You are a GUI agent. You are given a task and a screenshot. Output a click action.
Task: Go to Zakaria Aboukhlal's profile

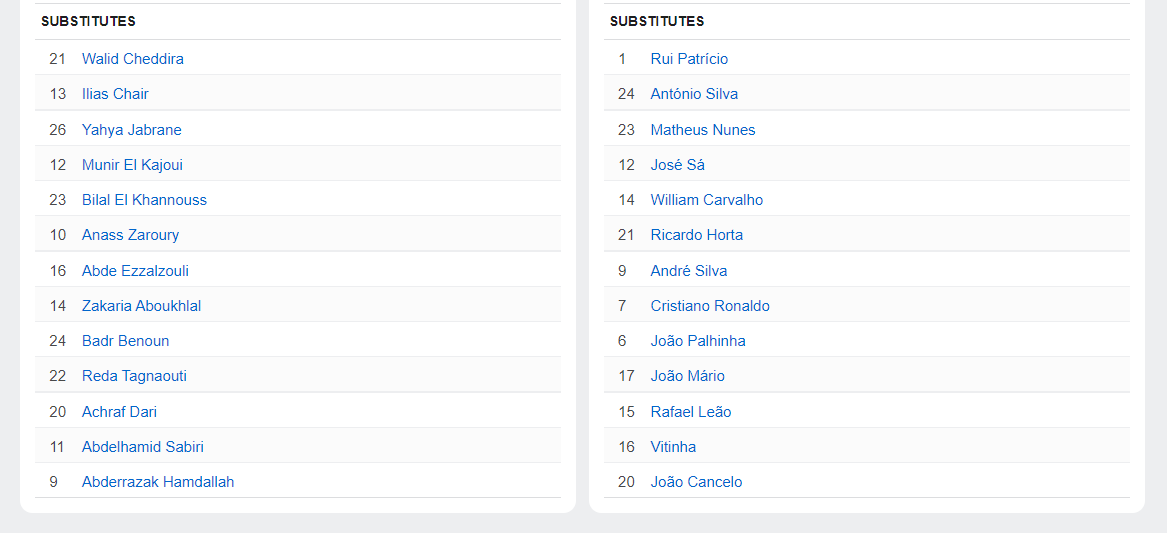click(x=141, y=306)
